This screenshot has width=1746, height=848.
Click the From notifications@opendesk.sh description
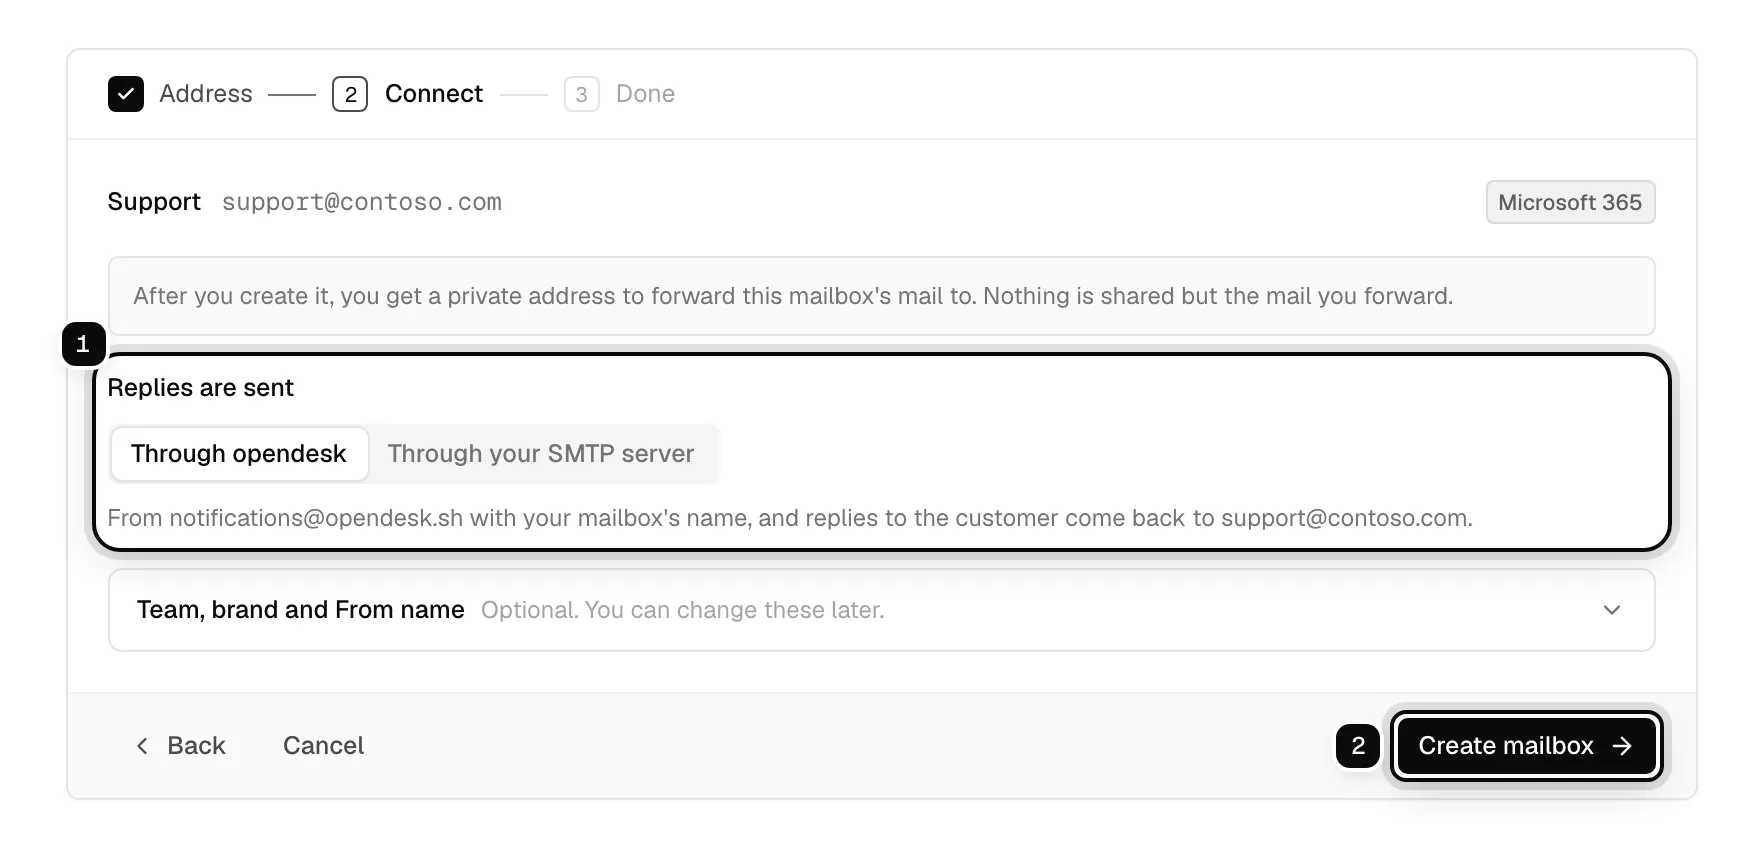coord(790,518)
